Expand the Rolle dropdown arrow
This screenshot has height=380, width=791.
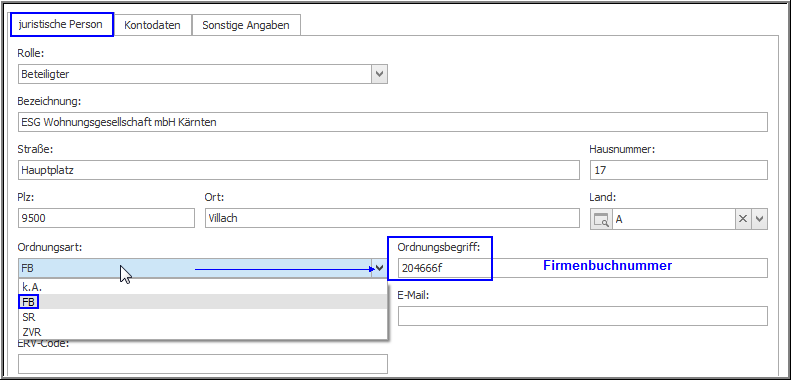point(380,74)
